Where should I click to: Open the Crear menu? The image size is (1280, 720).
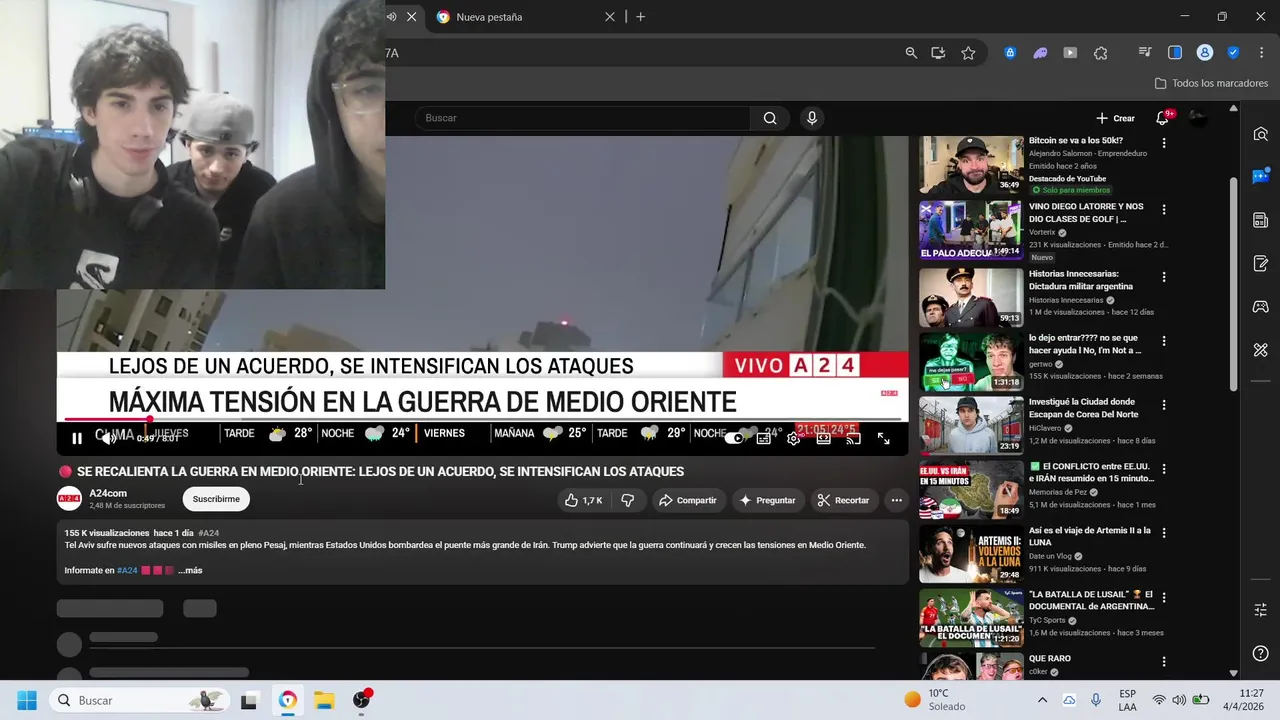pyautogui.click(x=1115, y=118)
